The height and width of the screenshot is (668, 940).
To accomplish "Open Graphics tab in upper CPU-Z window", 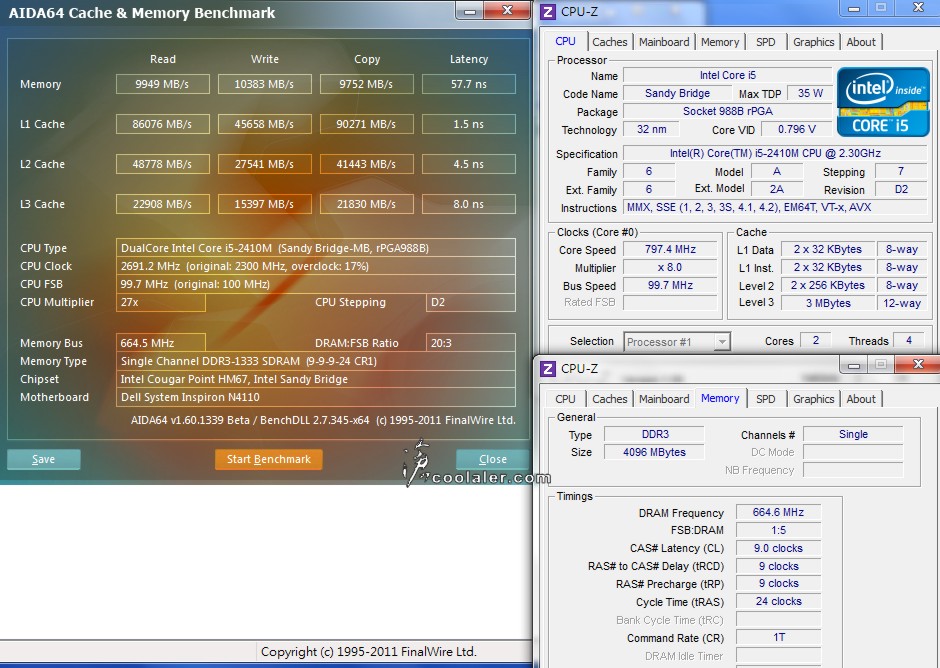I will pos(814,42).
